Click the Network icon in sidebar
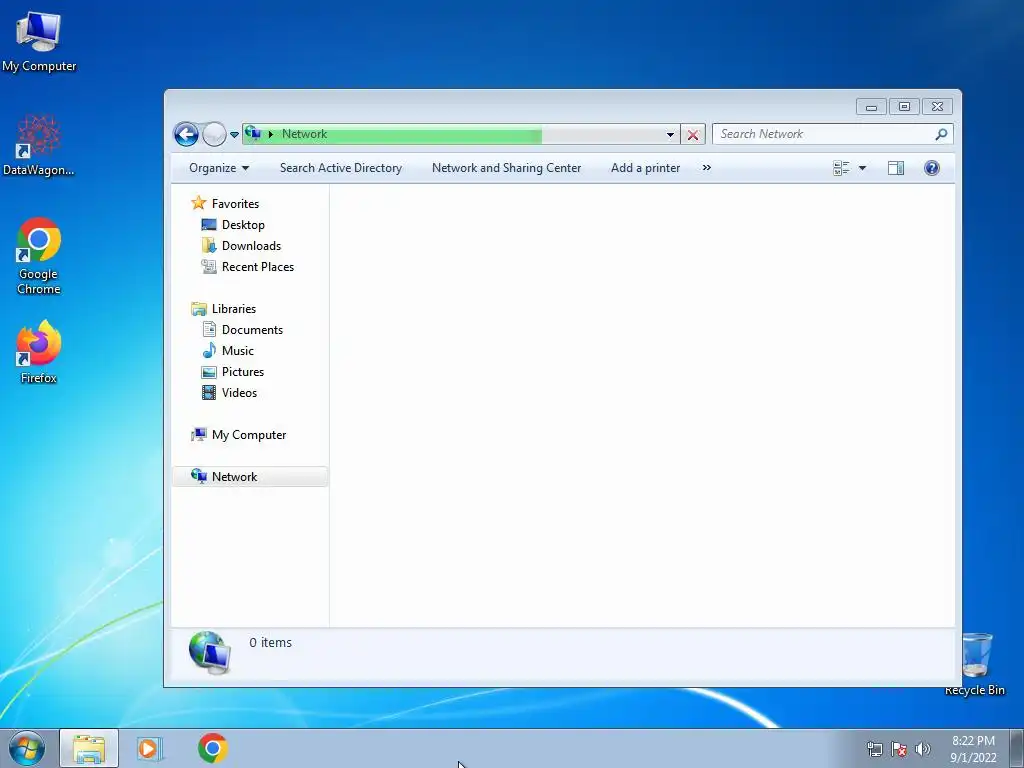Image resolution: width=1024 pixels, height=768 pixels. point(199,476)
